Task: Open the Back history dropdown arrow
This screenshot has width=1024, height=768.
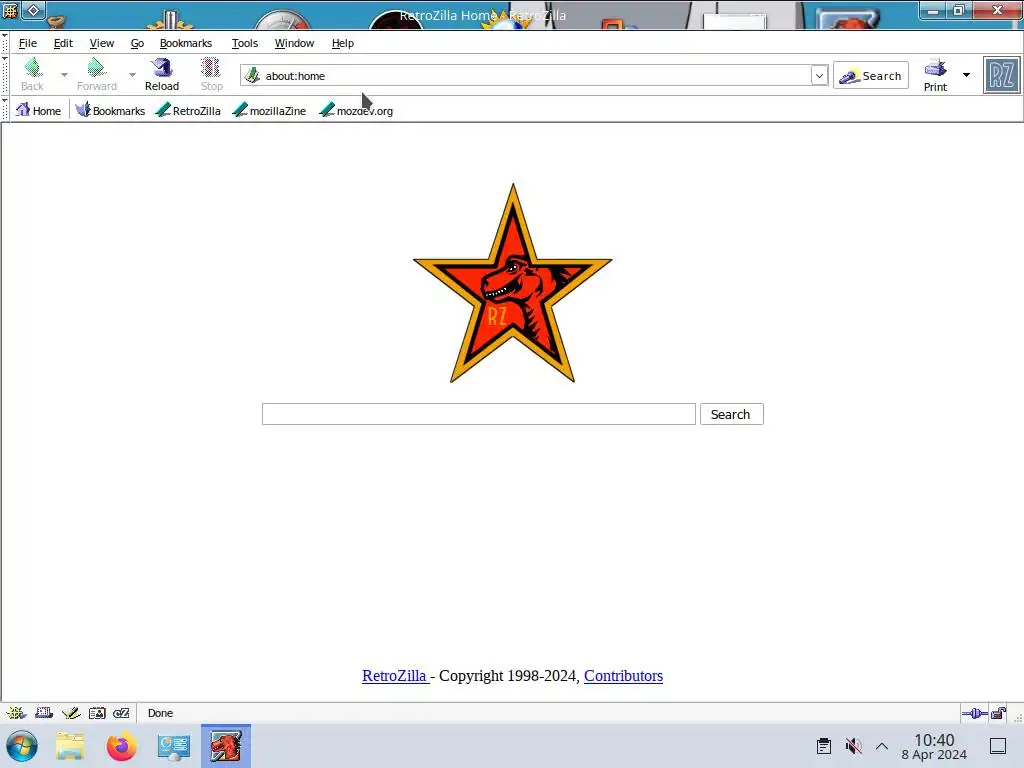Action: pyautogui.click(x=64, y=74)
